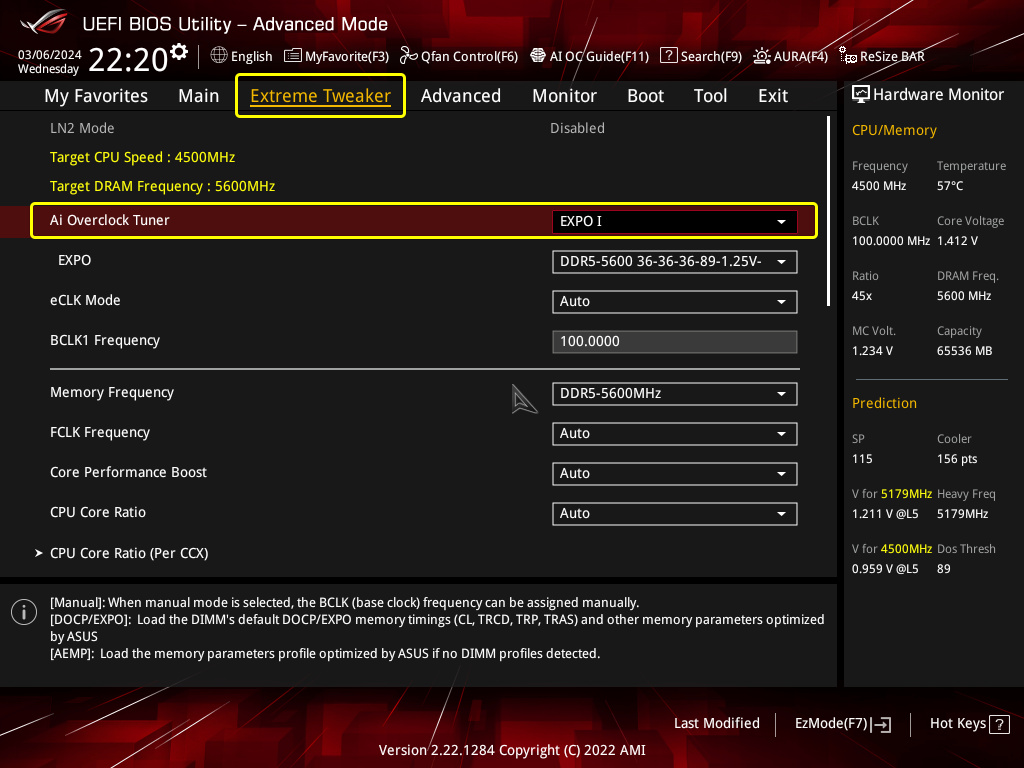Image resolution: width=1024 pixels, height=768 pixels.
Task: Click the BCLK1 Frequency input field
Action: [x=675, y=342]
